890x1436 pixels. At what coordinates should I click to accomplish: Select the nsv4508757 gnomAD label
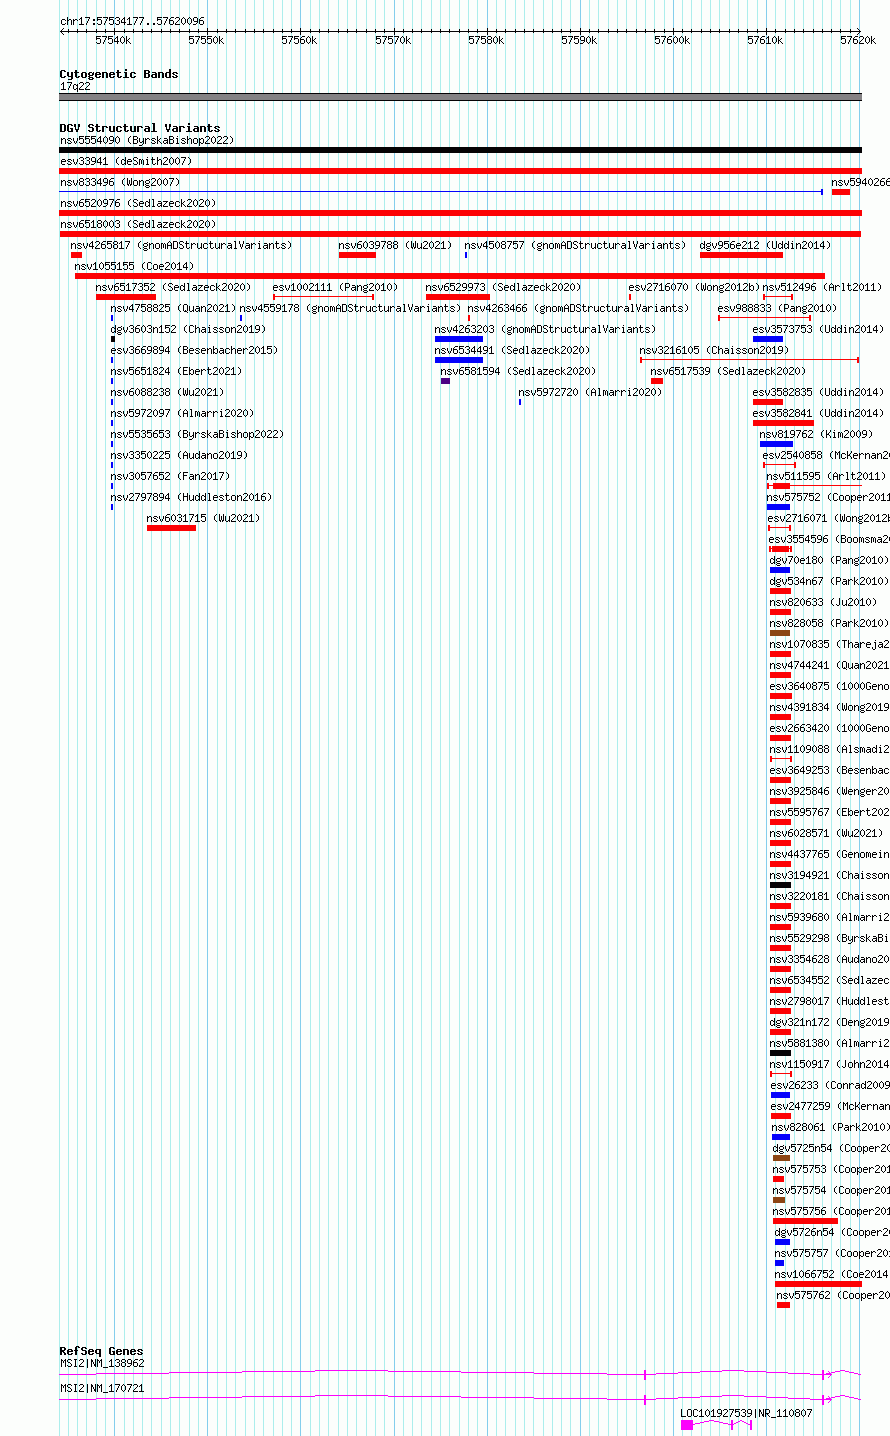point(575,245)
